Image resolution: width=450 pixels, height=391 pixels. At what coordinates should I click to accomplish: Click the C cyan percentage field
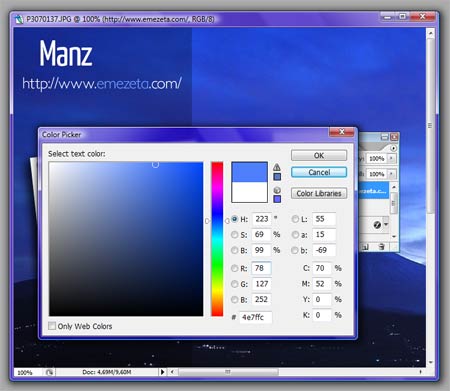pos(322,268)
